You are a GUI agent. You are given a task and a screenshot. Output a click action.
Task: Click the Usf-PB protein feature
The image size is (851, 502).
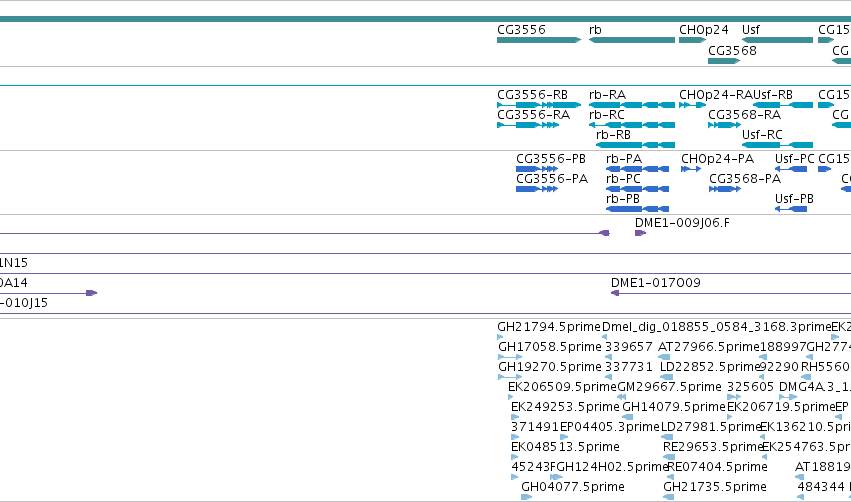(791, 209)
